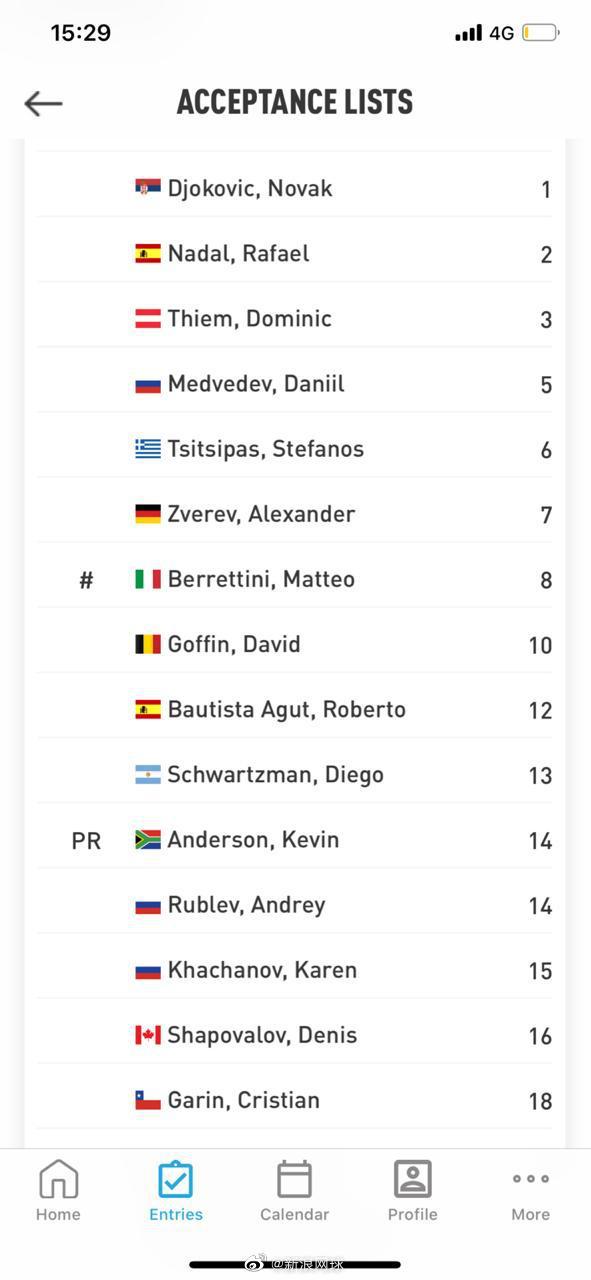Screen dimensions: 591x1280
Task: Open the Home tab icon
Action: click(x=58, y=1179)
